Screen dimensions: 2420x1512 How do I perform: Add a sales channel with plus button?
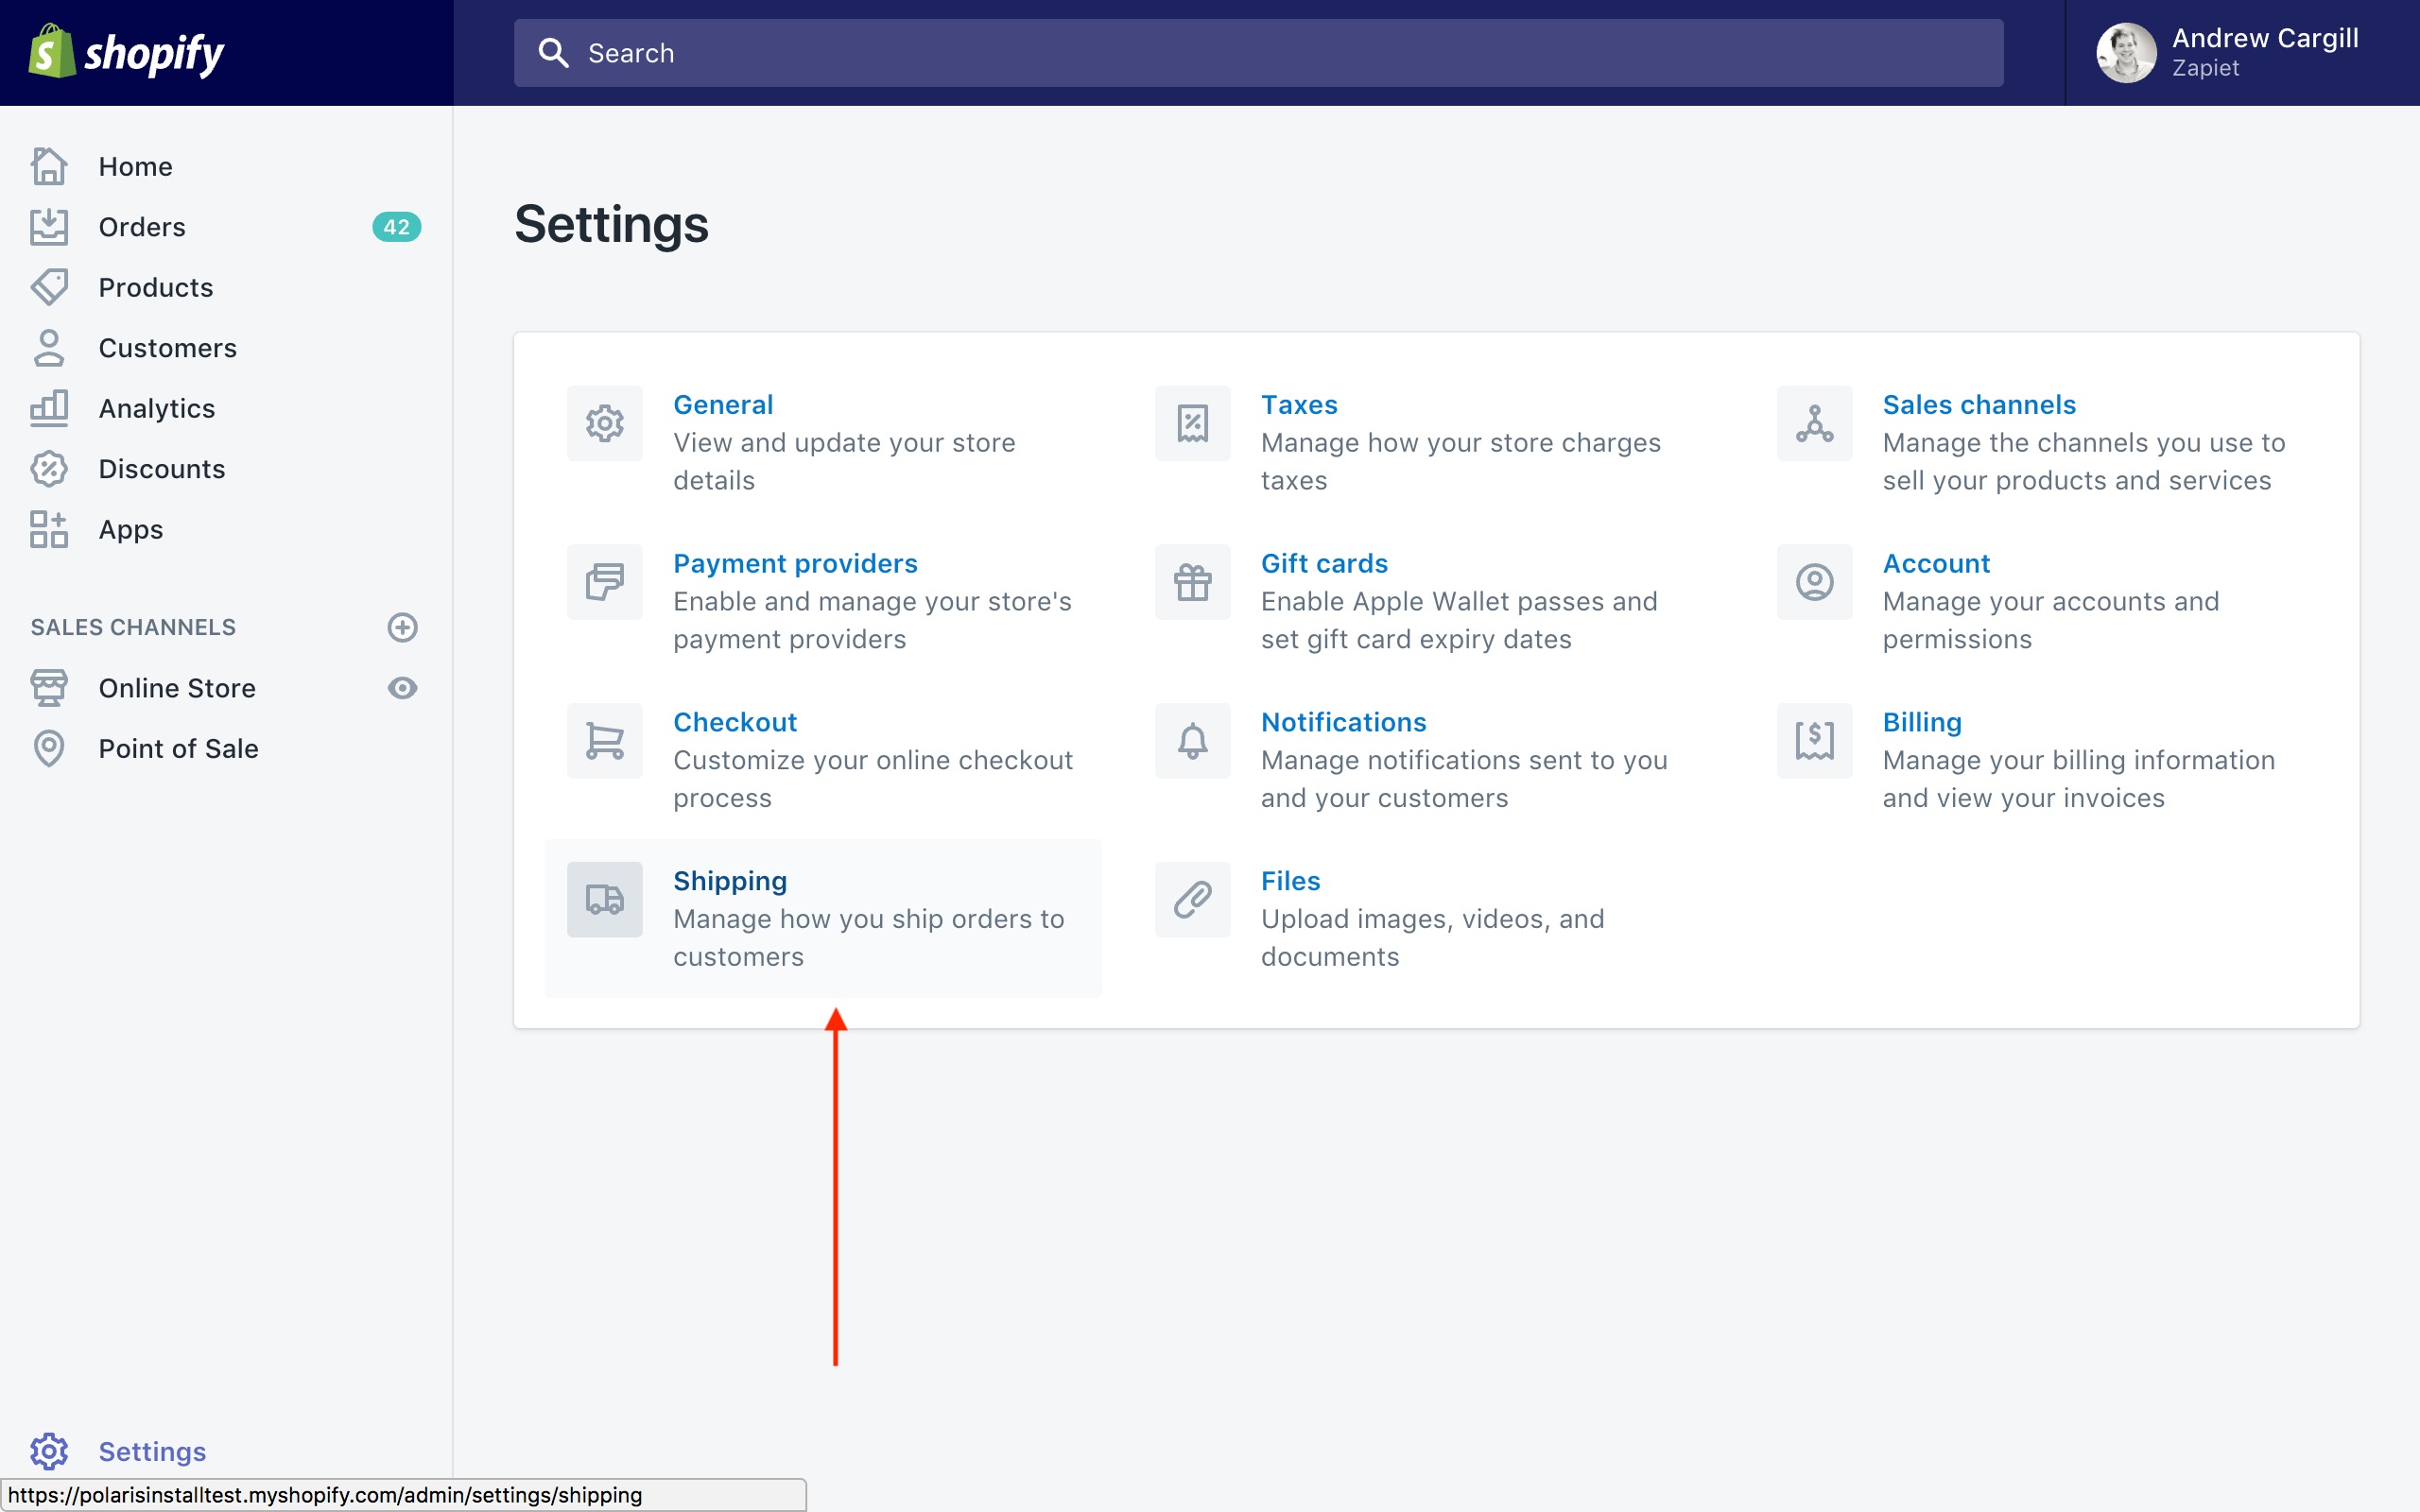(x=402, y=627)
